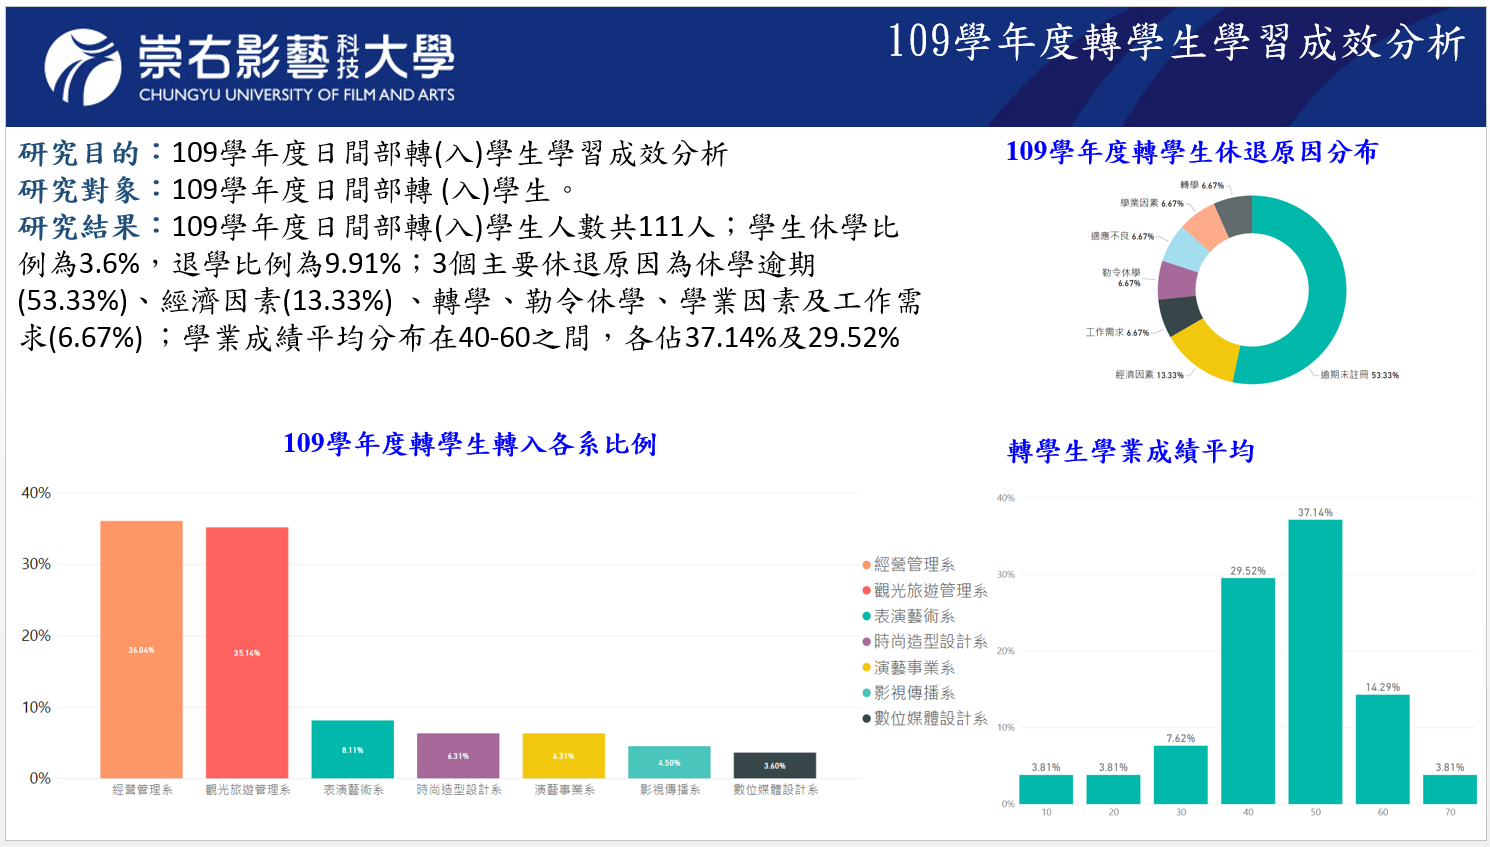Screen dimensions: 1490x847
Task: Click the 29.52% value label above bar 40
Action: [1248, 571]
